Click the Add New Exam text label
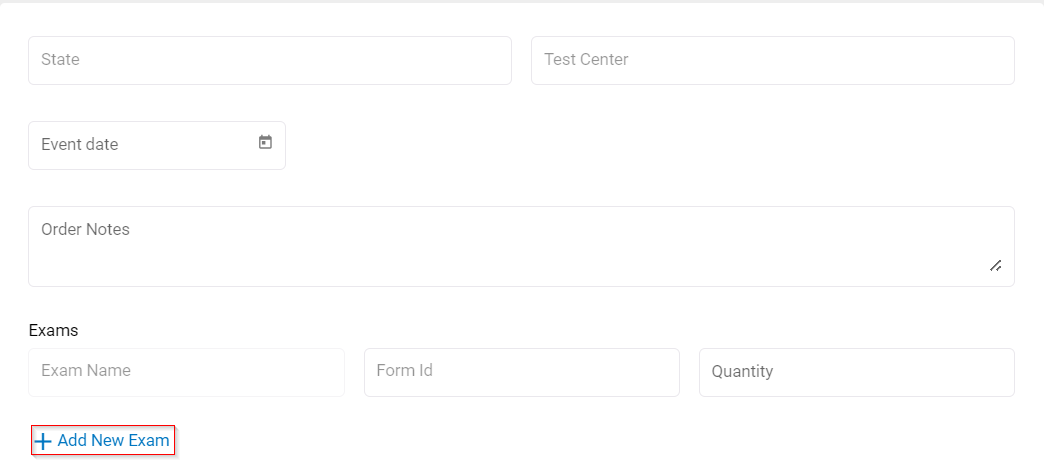Image resolution: width=1044 pixels, height=465 pixels. [114, 440]
